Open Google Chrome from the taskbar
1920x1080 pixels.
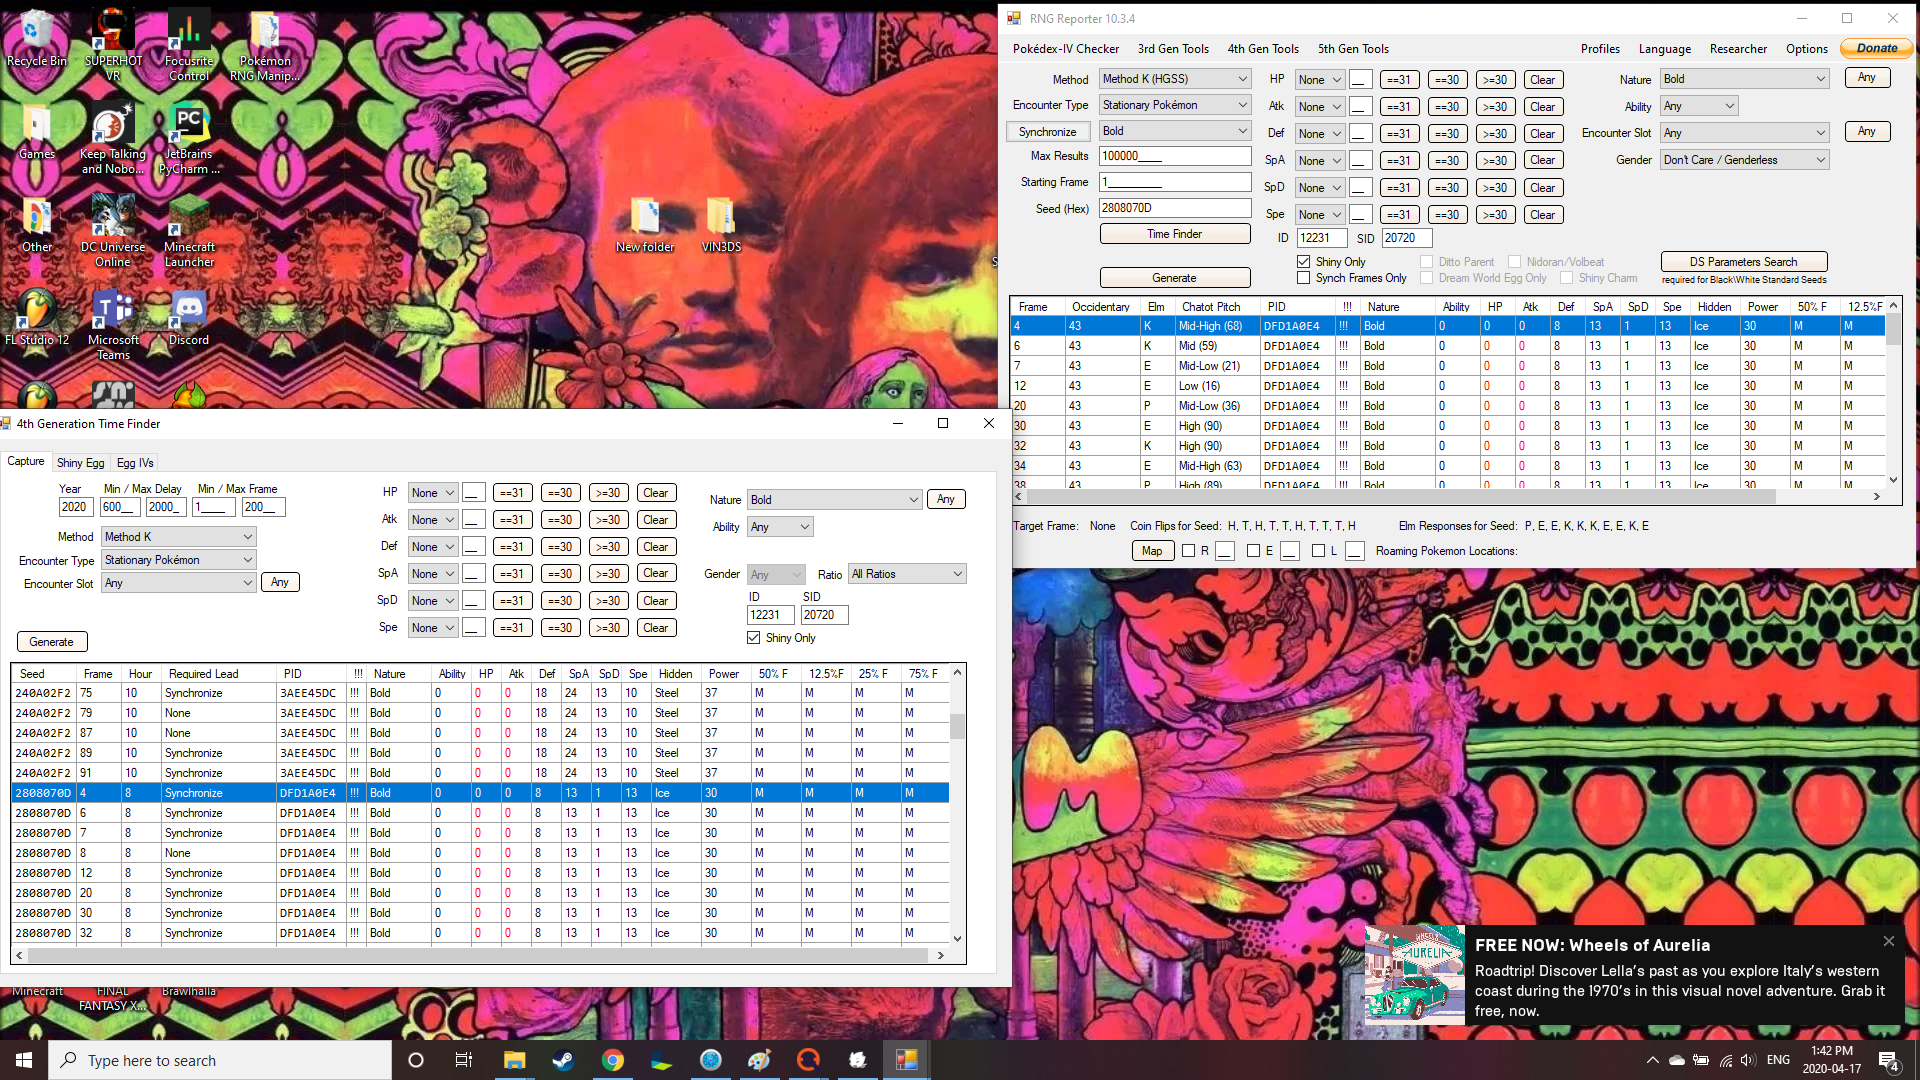tap(612, 1060)
